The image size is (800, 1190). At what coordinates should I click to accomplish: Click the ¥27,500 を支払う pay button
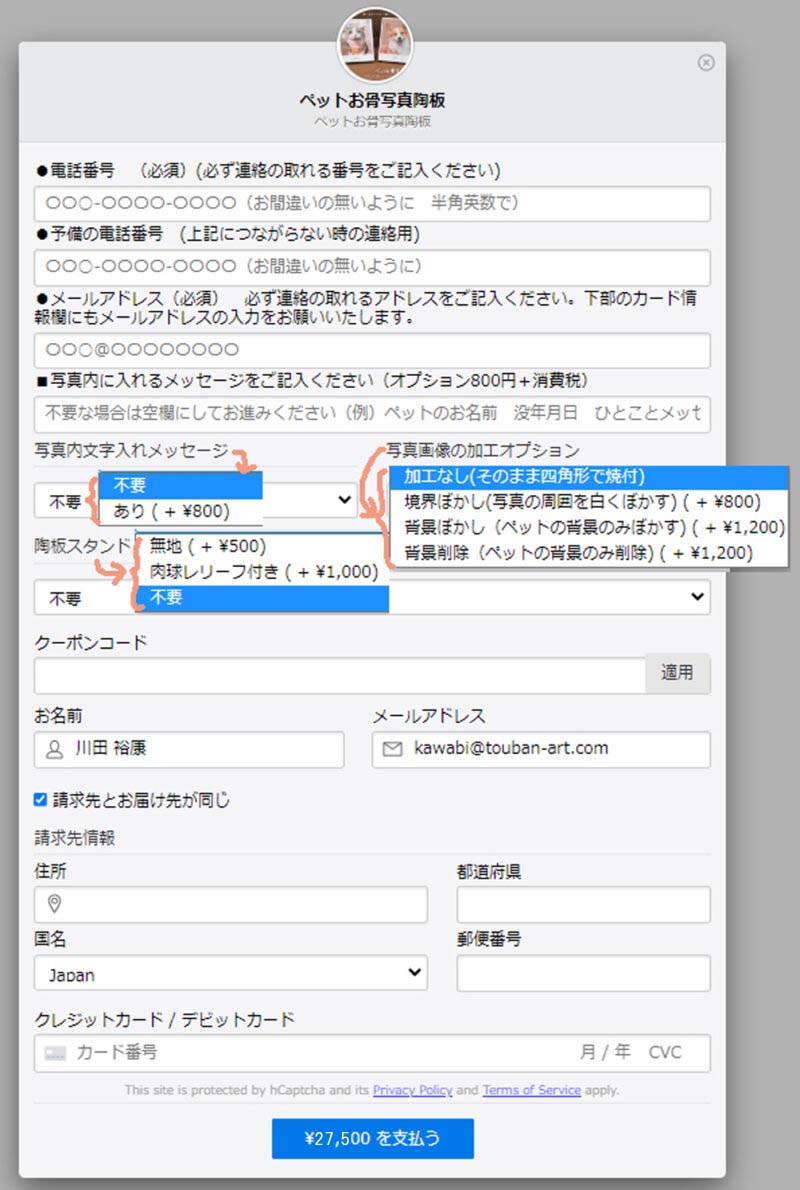coord(372,1138)
